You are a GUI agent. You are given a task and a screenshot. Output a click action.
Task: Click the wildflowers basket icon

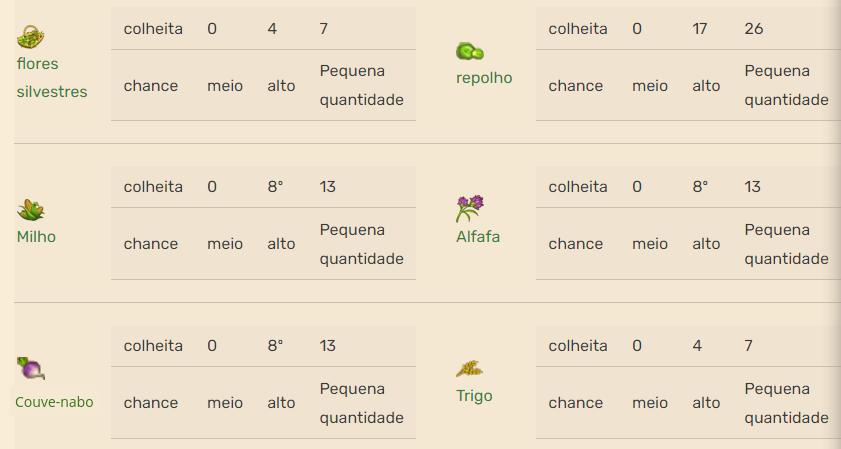(x=31, y=37)
